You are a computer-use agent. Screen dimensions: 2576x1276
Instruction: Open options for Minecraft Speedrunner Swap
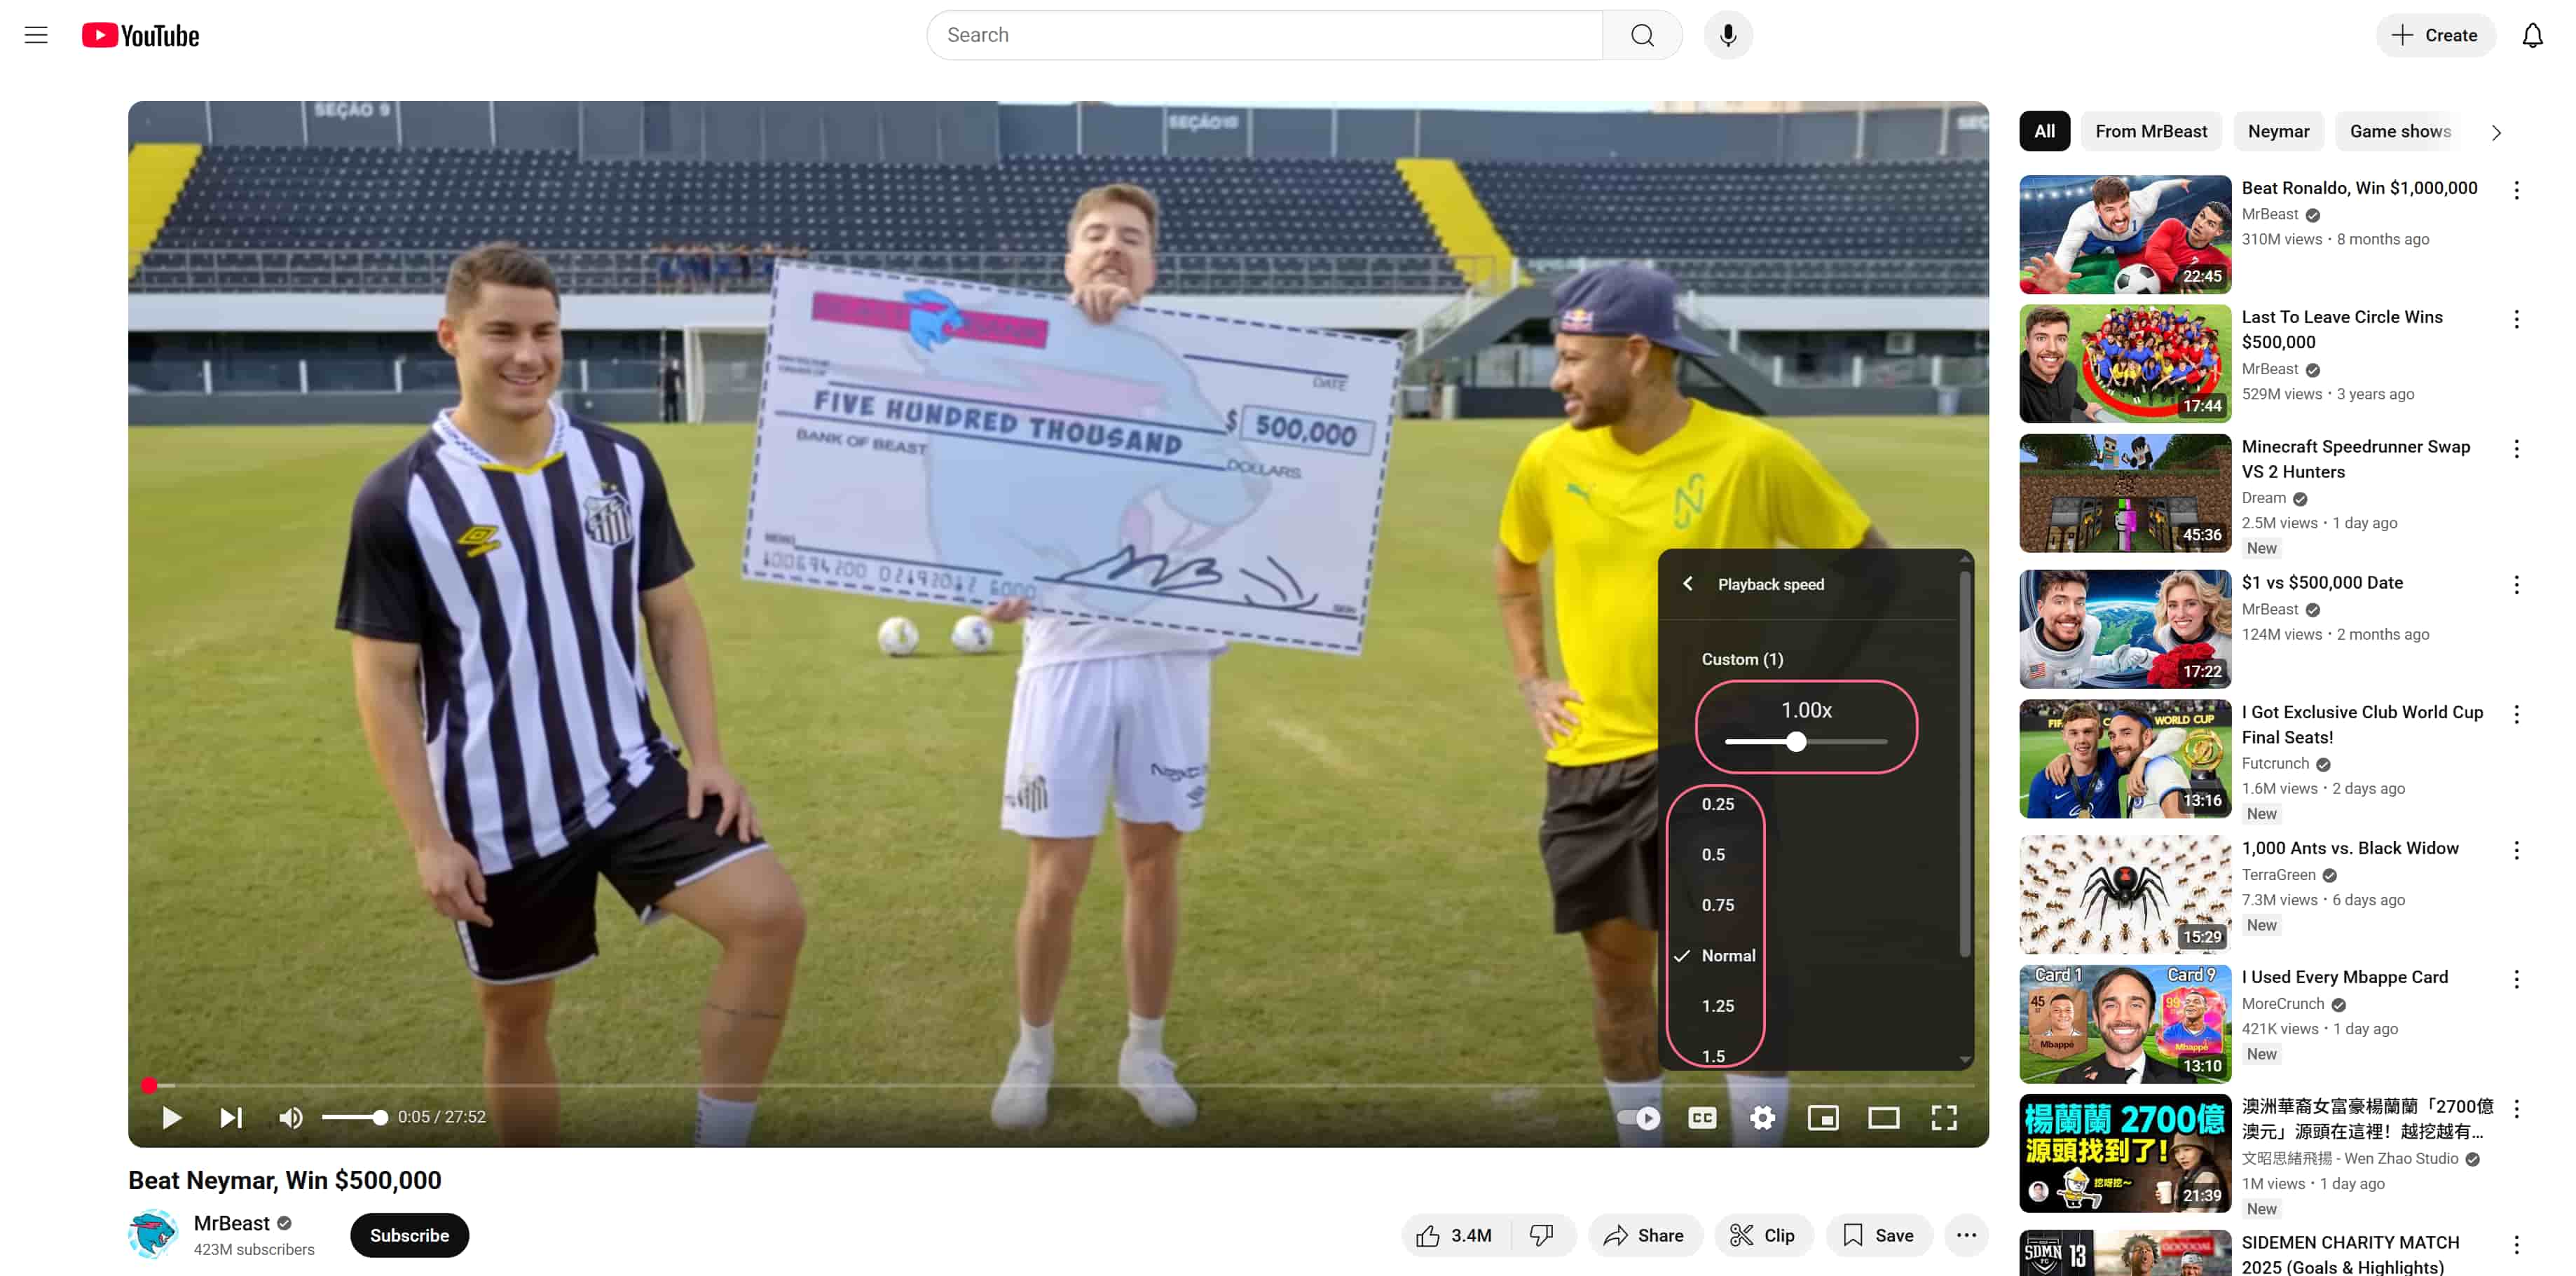coord(2516,449)
